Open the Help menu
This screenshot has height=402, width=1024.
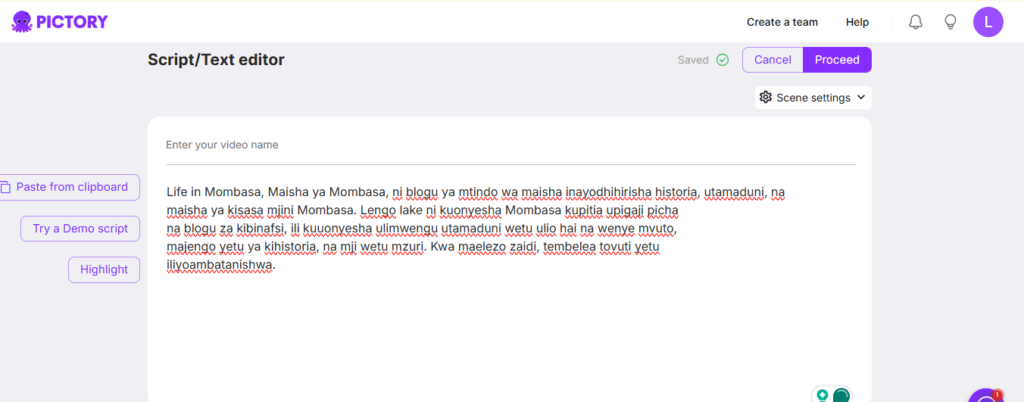tap(857, 22)
